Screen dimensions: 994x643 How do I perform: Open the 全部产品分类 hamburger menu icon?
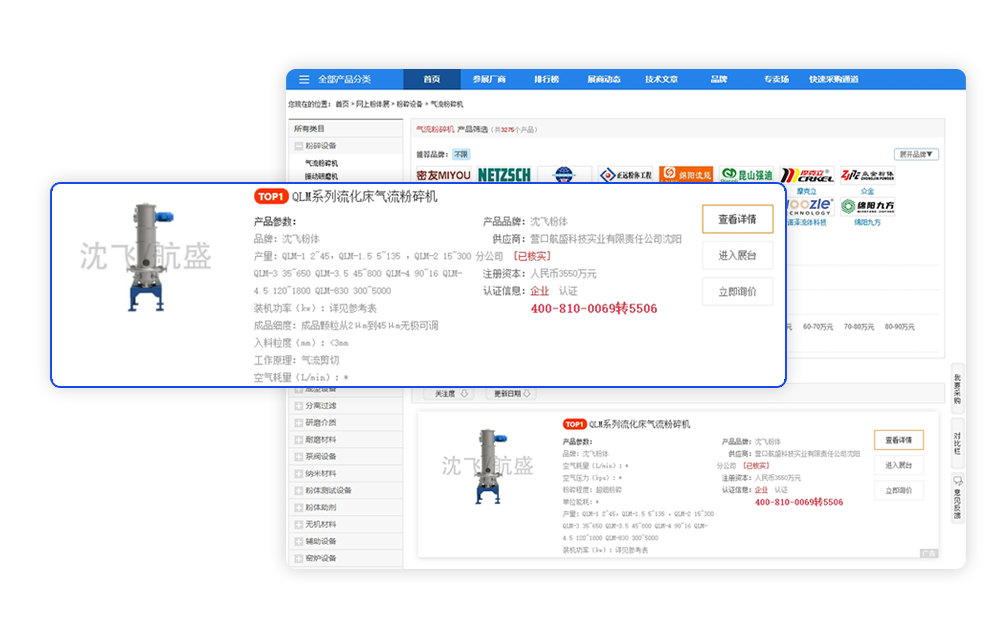pos(304,79)
